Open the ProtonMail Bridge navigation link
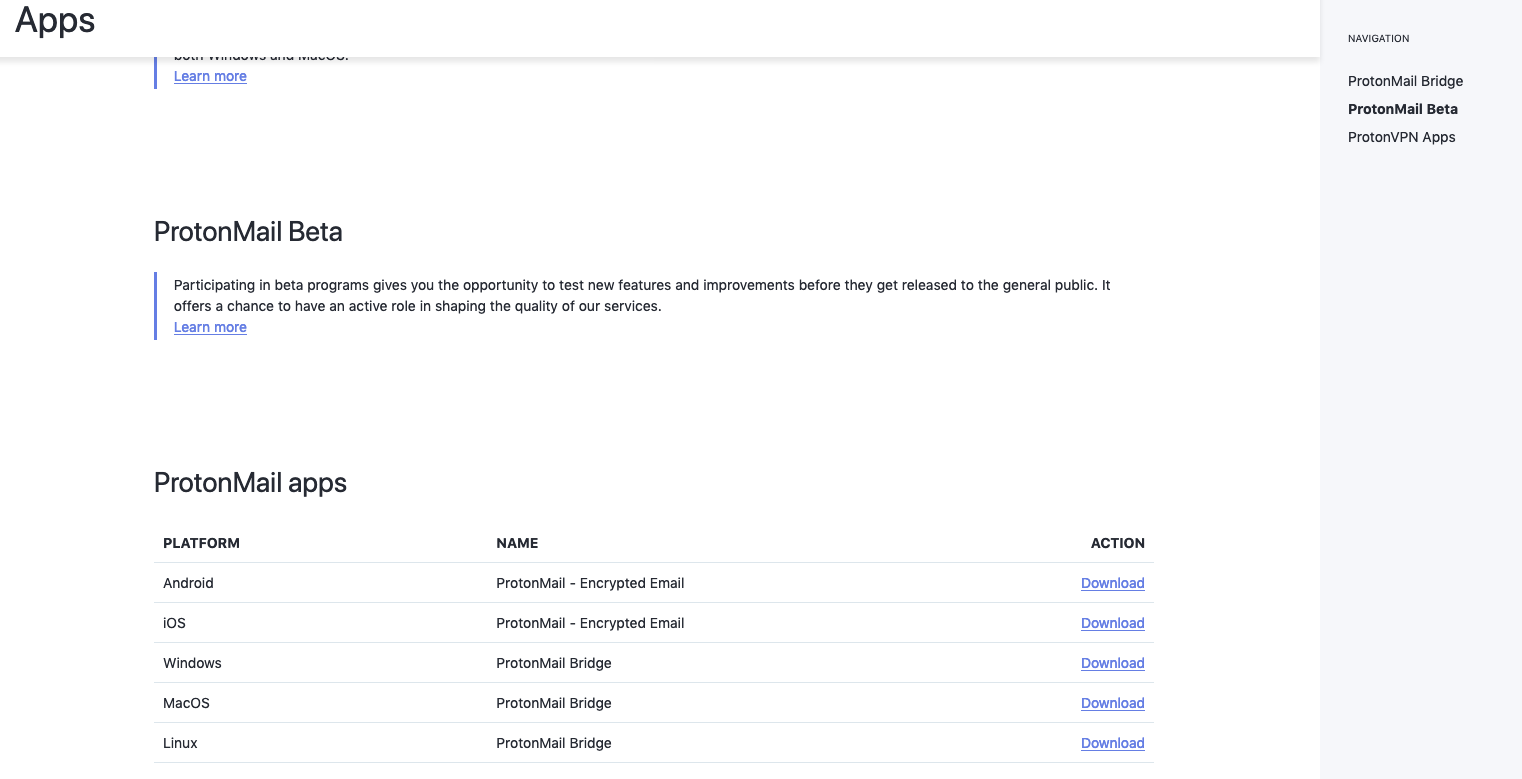This screenshot has width=1522, height=779. click(x=1405, y=81)
